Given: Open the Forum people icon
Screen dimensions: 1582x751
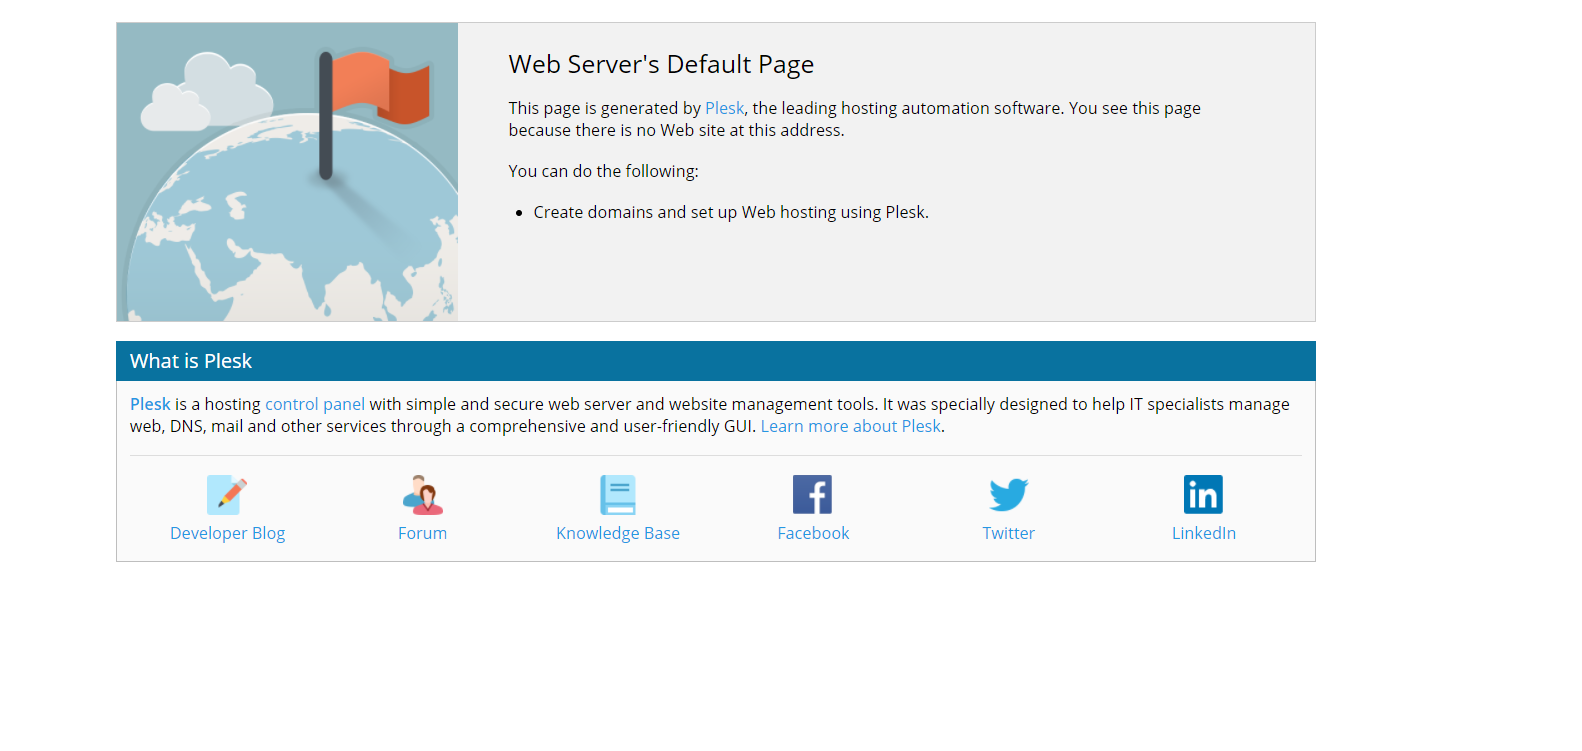Looking at the screenshot, I should pyautogui.click(x=423, y=494).
